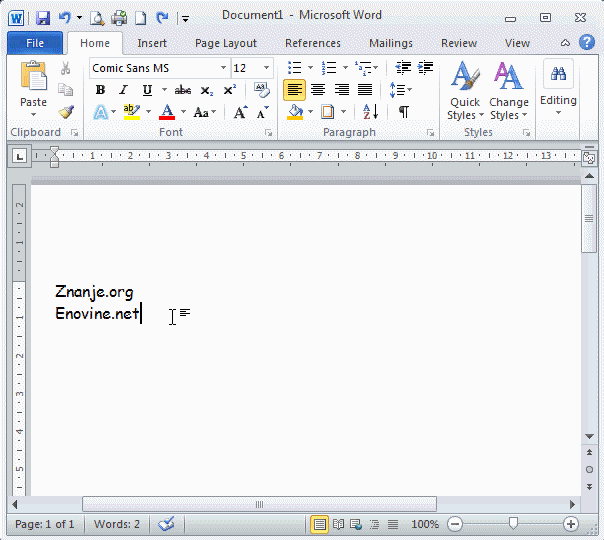Expand the Font dialog launcher

[x=268, y=133]
